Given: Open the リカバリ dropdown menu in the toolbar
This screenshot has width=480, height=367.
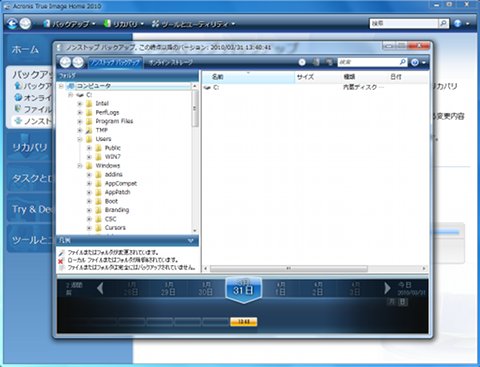Looking at the screenshot, I should click(x=124, y=24).
